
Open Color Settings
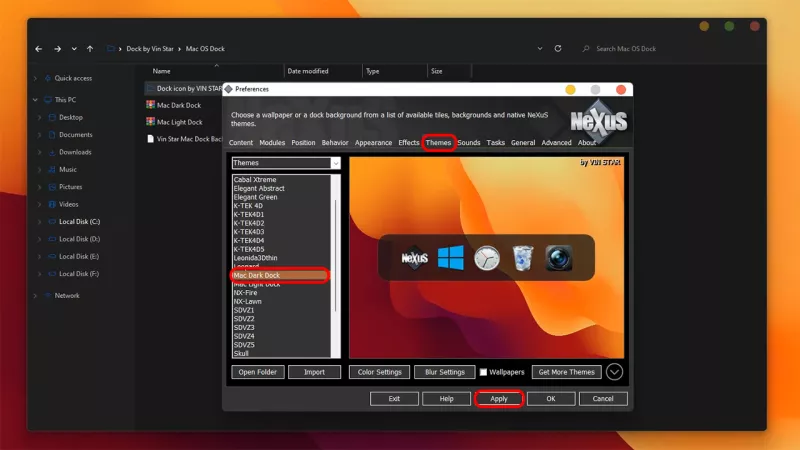[380, 372]
